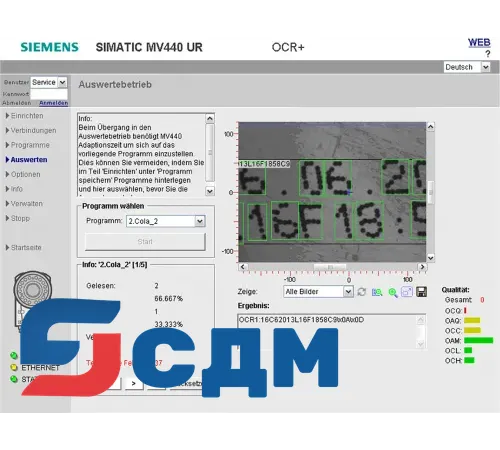Open the Benutzer Service dropdown

click(62, 82)
